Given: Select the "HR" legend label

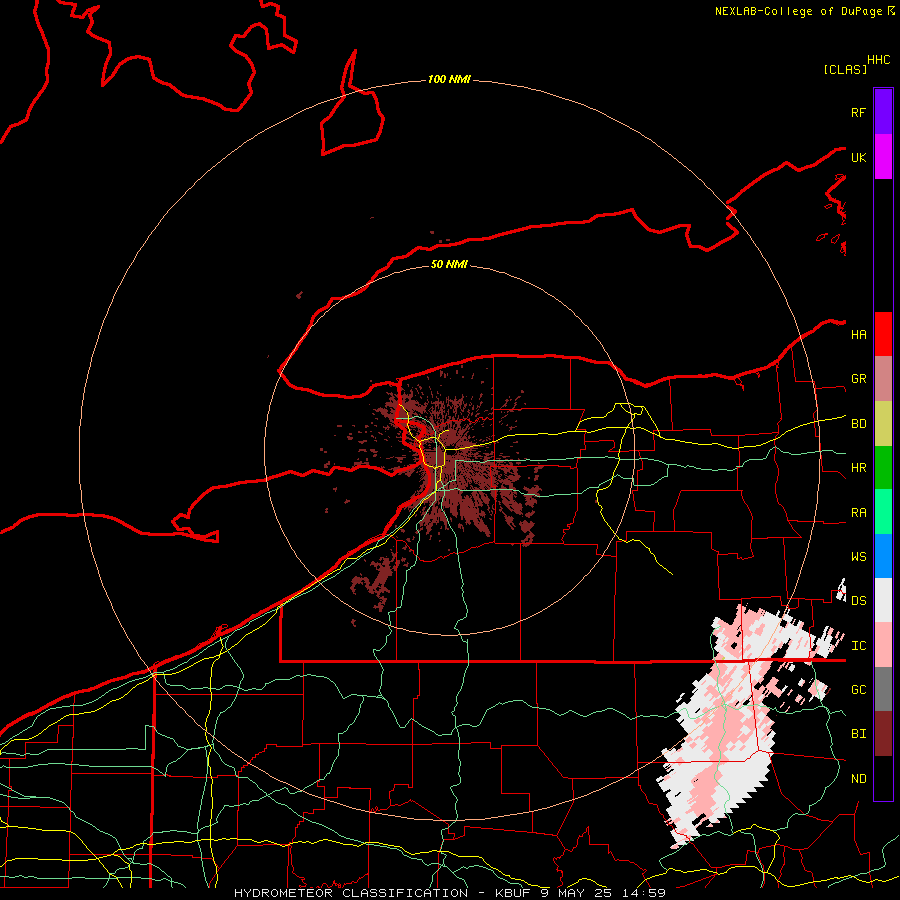Looking at the screenshot, I should pos(858,468).
